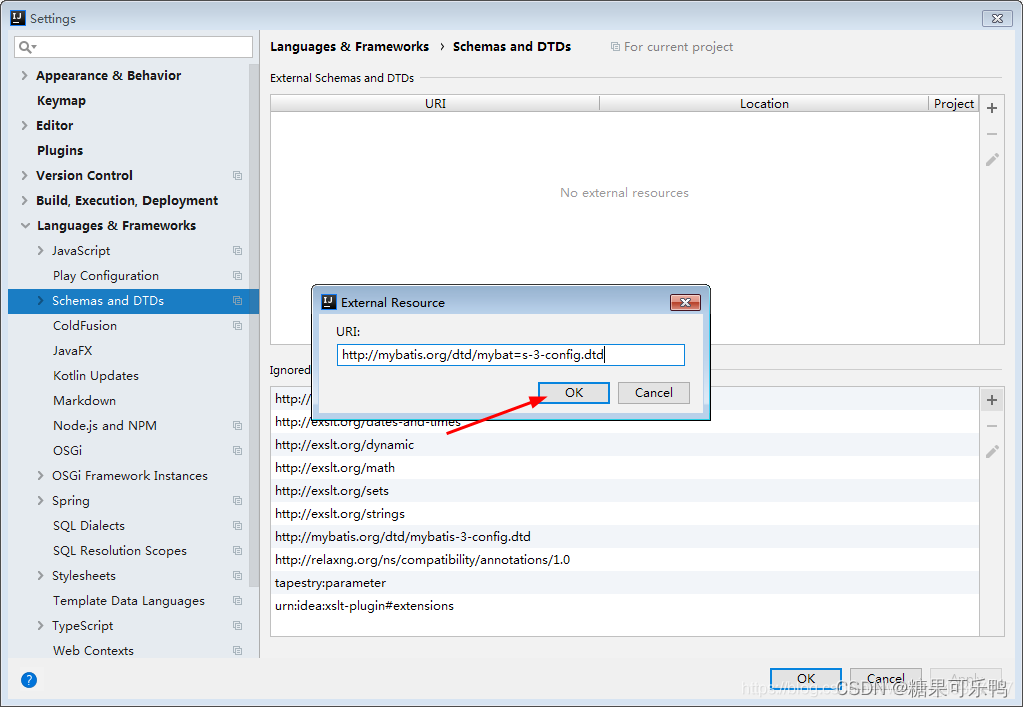Expand the Editor settings section
The height and width of the screenshot is (707, 1023).
23,125
